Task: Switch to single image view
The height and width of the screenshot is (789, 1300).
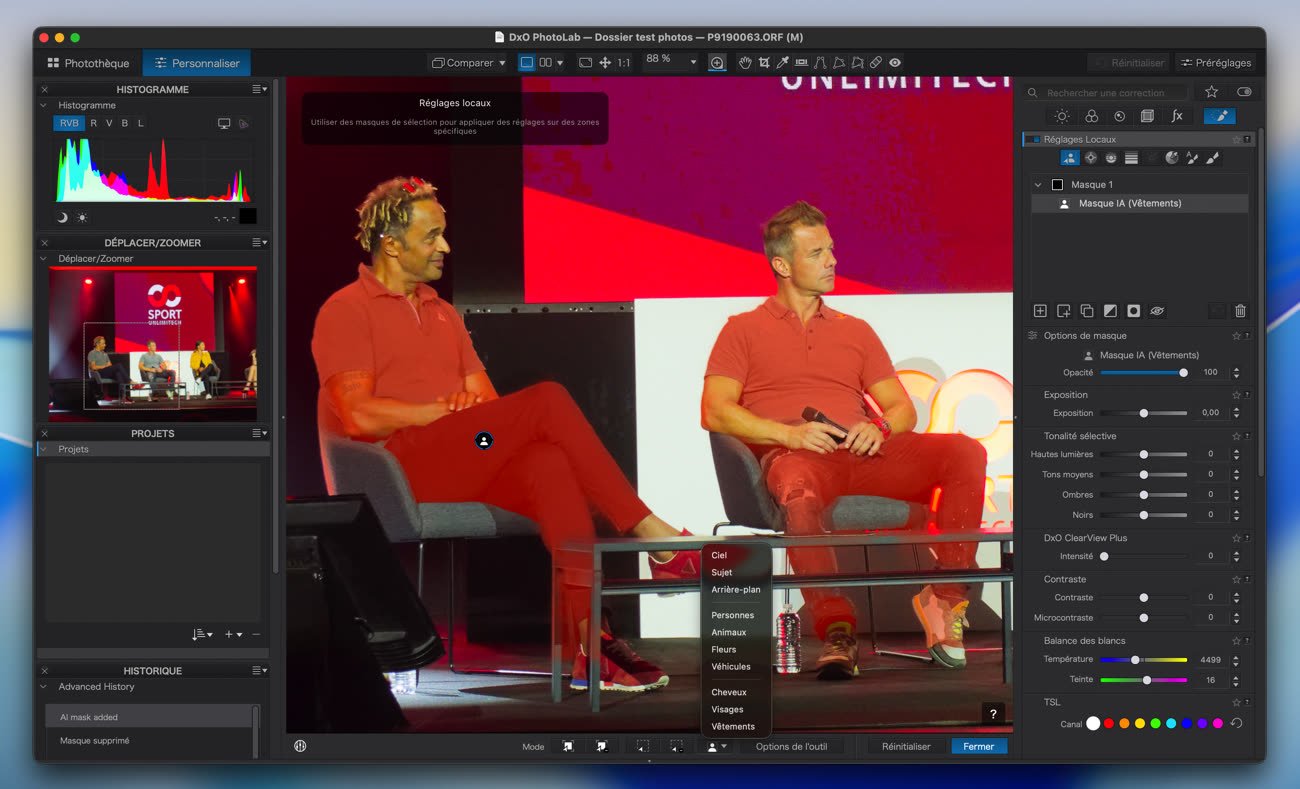Action: coord(527,62)
